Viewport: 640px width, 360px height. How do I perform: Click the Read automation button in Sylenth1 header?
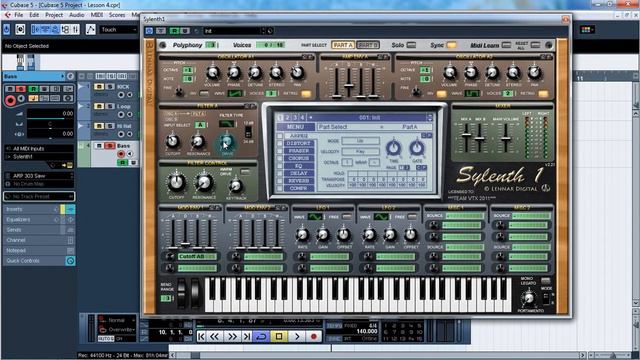coord(174,31)
